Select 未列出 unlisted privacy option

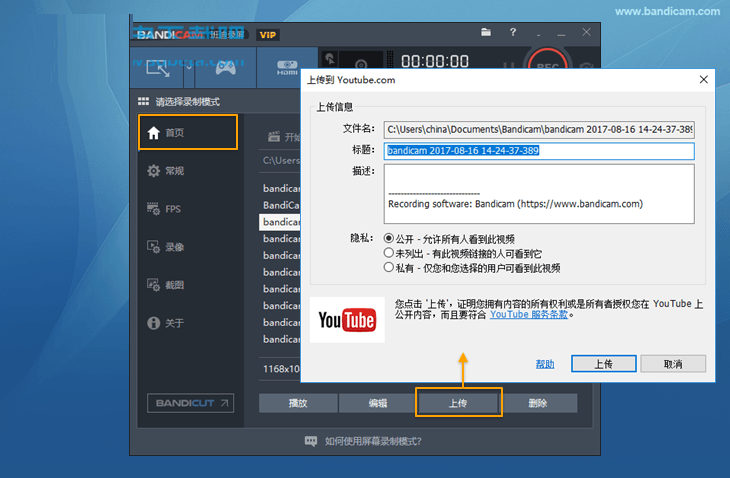(x=389, y=253)
